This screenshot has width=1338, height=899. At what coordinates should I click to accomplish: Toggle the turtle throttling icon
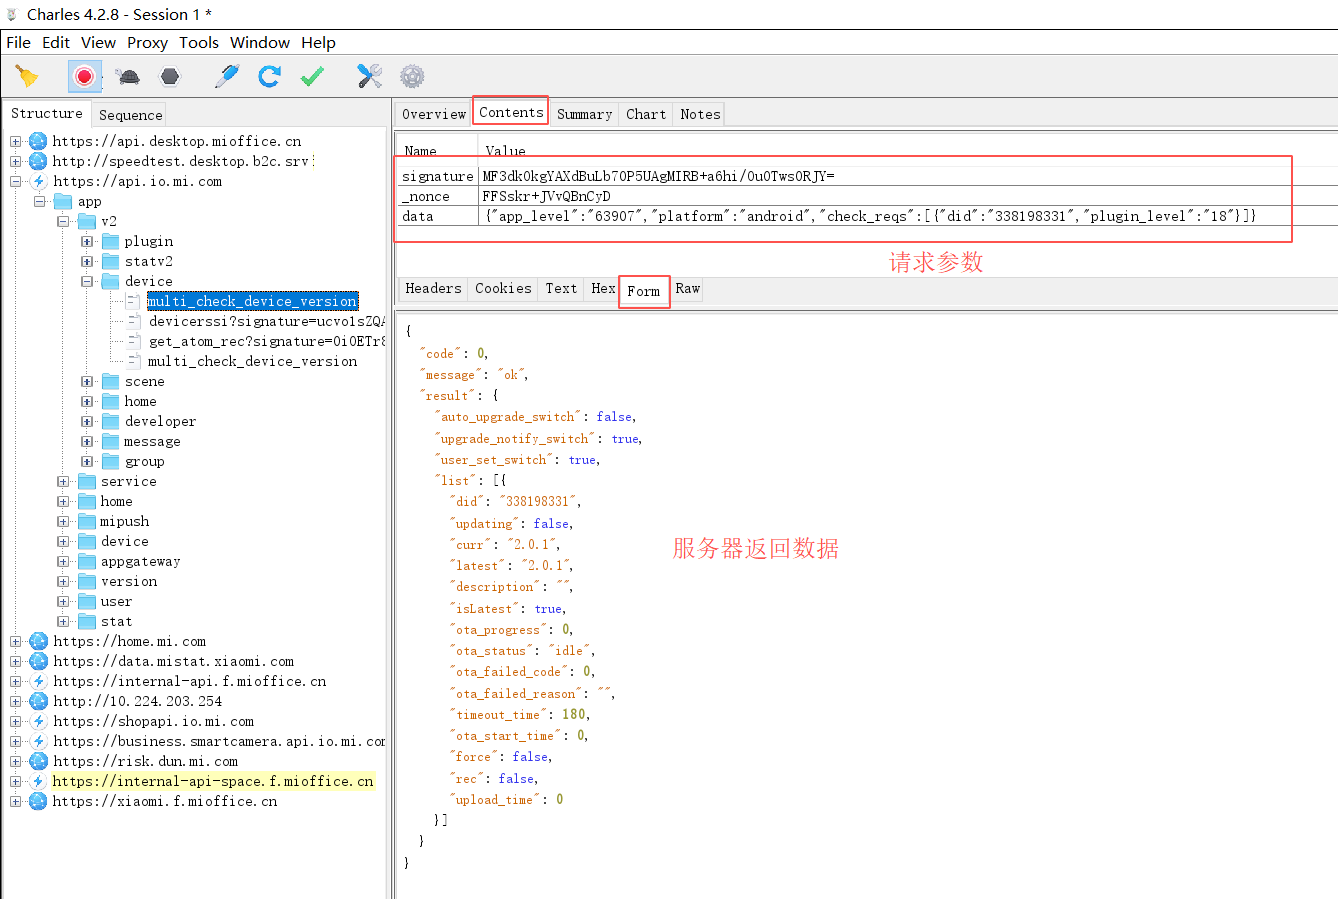127,76
